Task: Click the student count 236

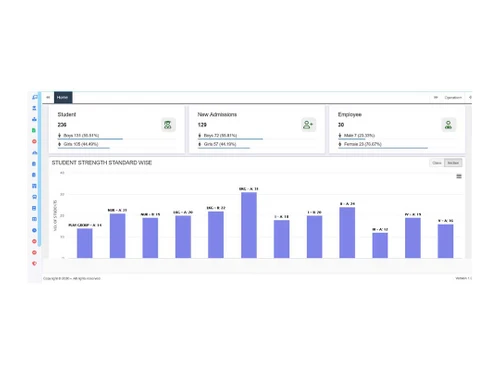Action: tap(62, 125)
